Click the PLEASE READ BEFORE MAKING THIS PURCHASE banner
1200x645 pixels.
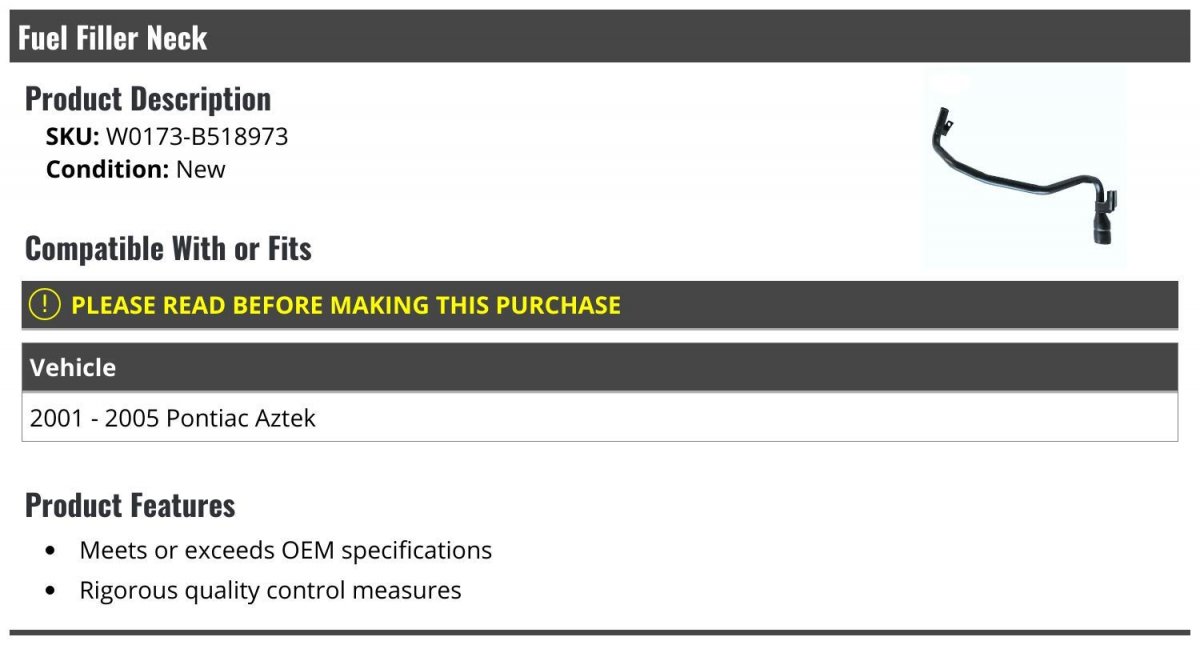point(600,305)
